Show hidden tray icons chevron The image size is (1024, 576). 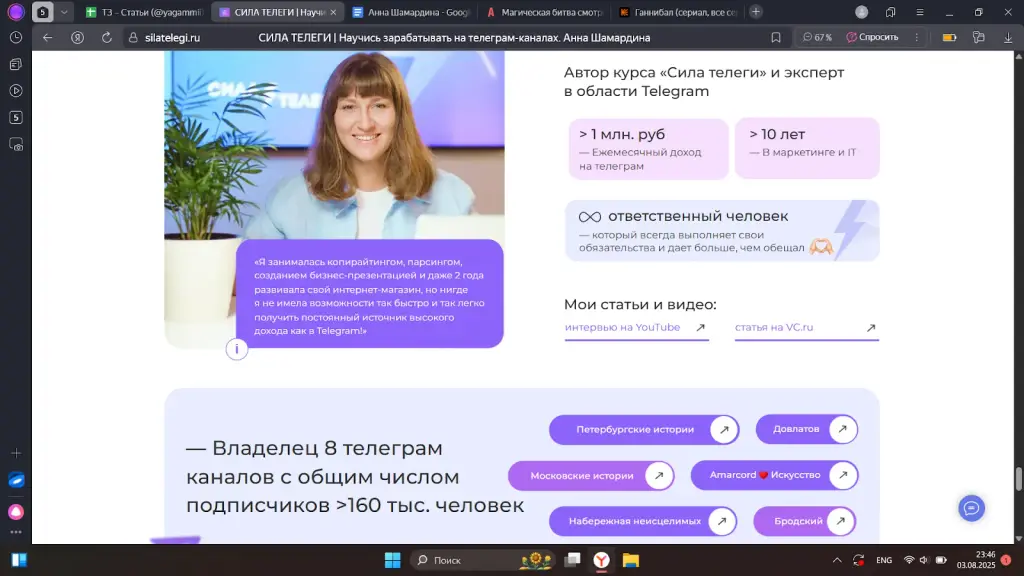837,560
